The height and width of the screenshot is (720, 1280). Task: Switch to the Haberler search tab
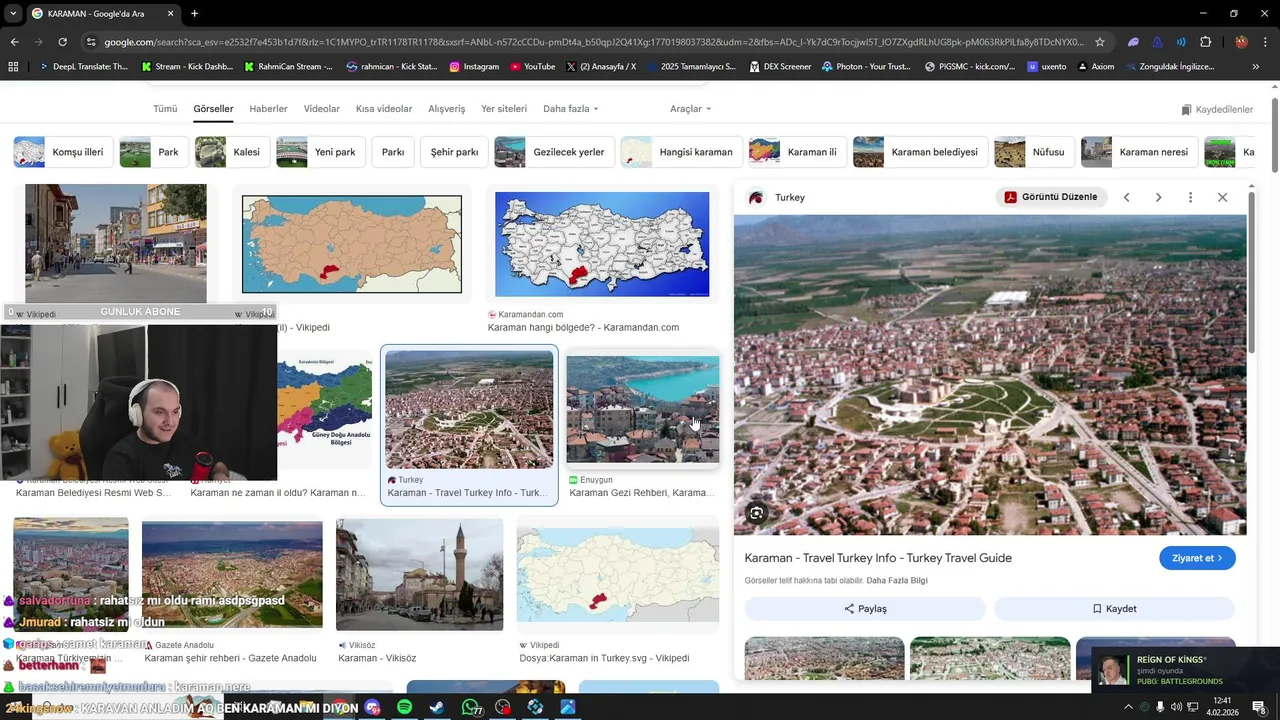pyautogui.click(x=268, y=108)
